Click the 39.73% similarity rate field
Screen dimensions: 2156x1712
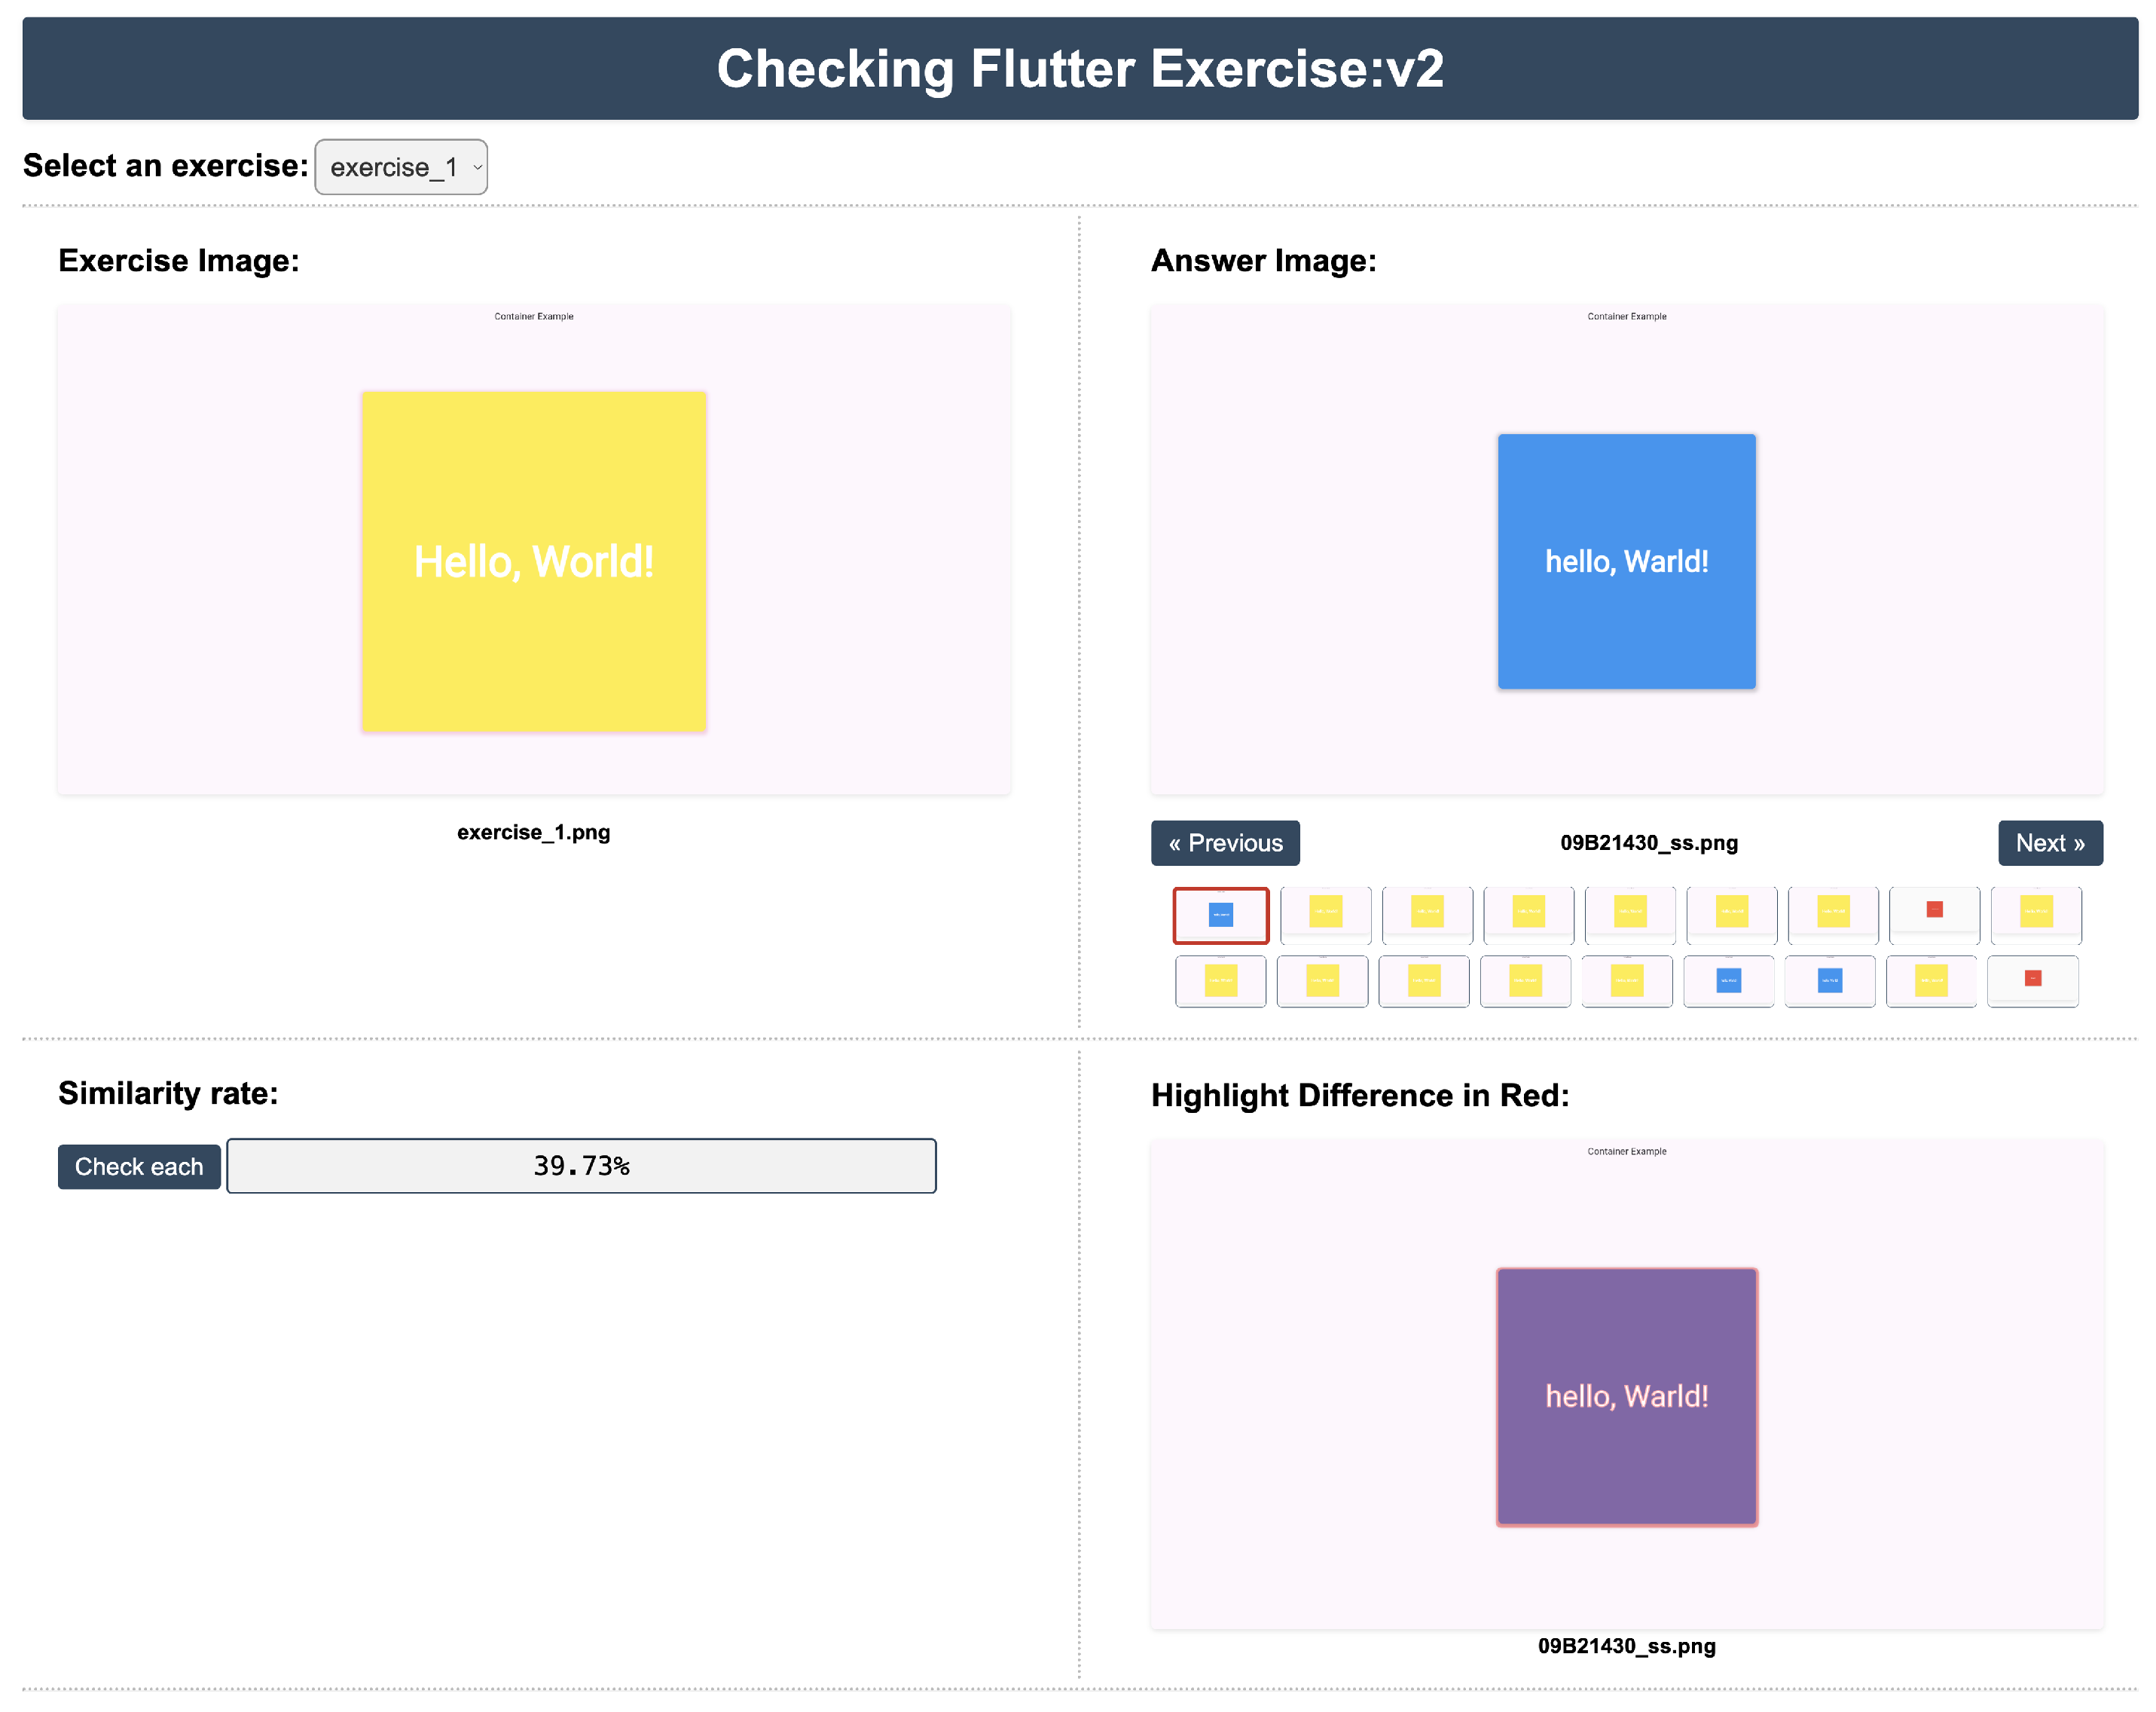[x=581, y=1166]
